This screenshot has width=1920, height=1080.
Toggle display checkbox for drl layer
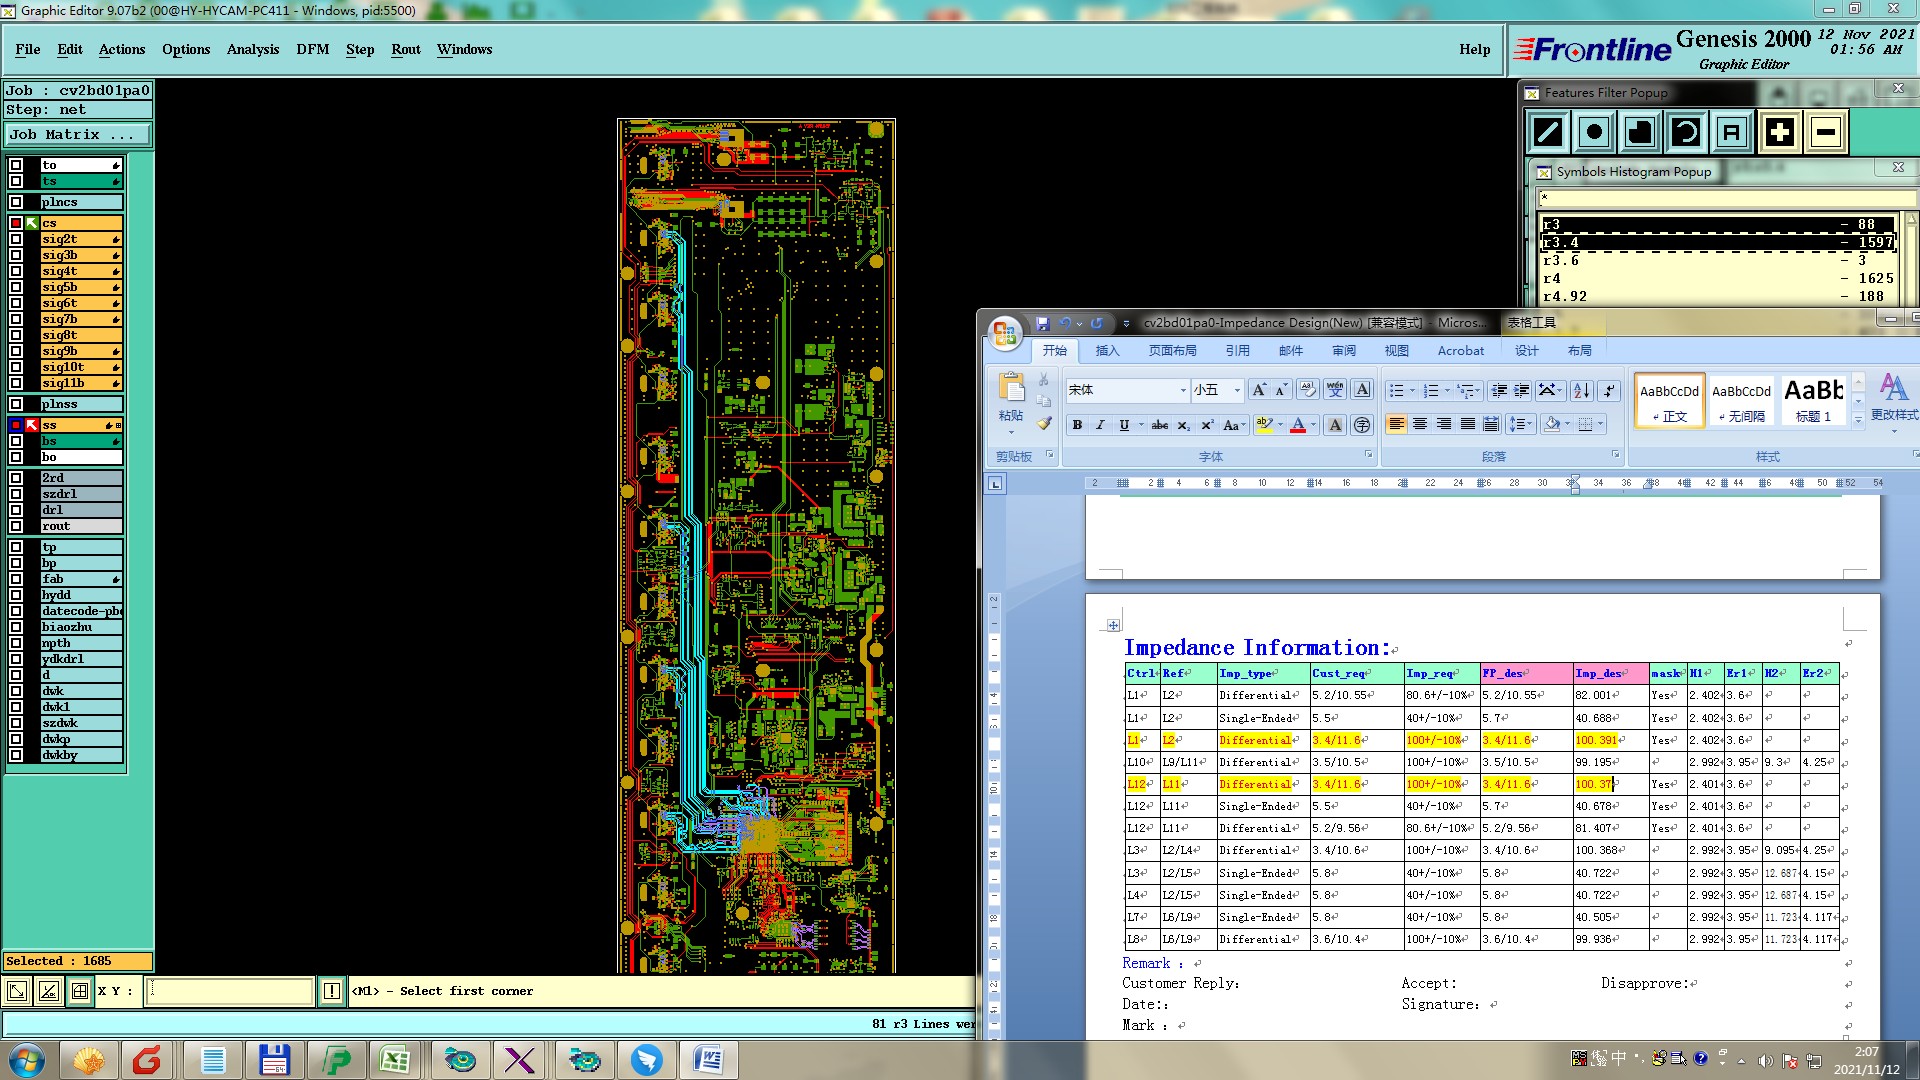pyautogui.click(x=16, y=510)
